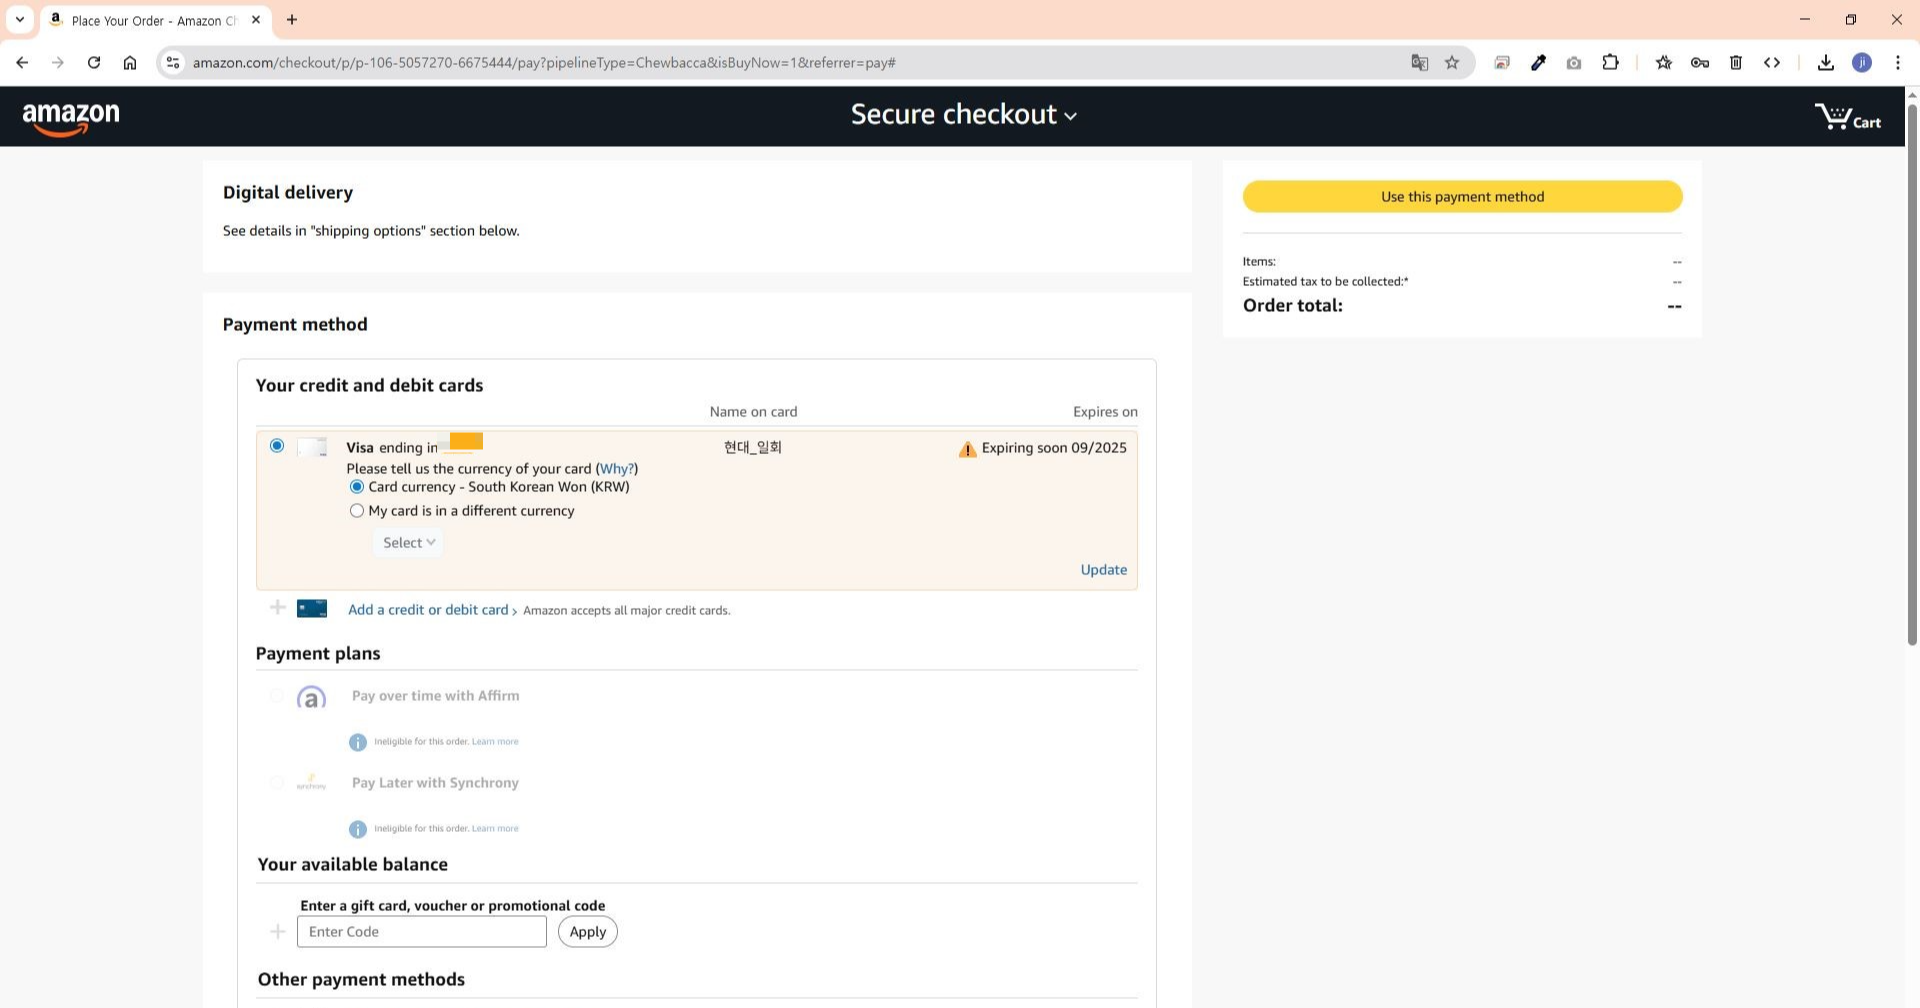Viewport: 1920px width, 1008px height.
Task: Click Use this payment method button
Action: 1462,197
